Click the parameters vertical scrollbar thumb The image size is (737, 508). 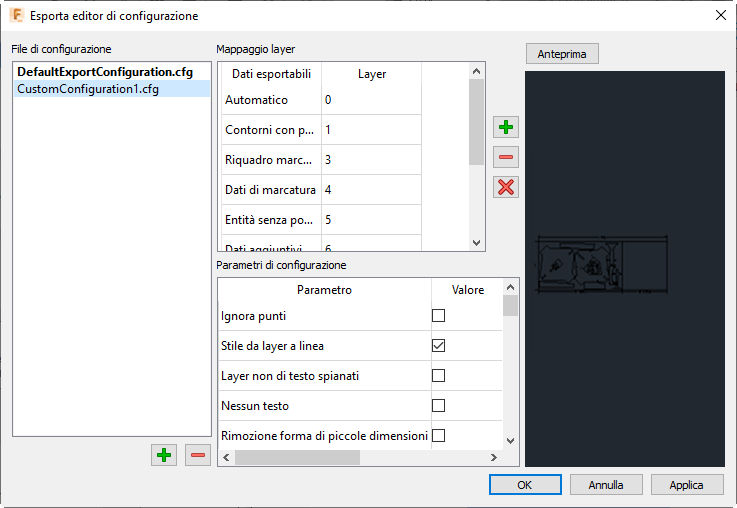(510, 305)
